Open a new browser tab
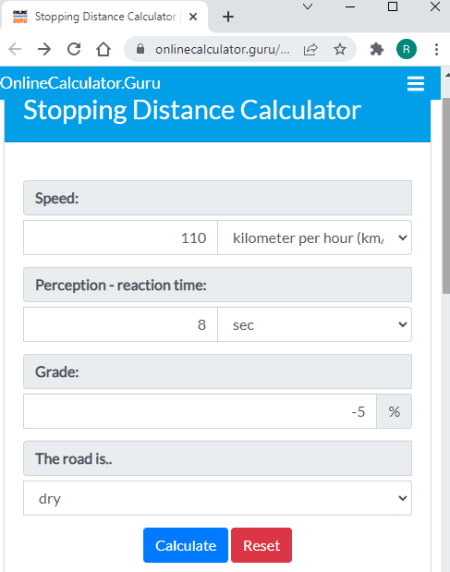450x572 pixels. (x=228, y=17)
